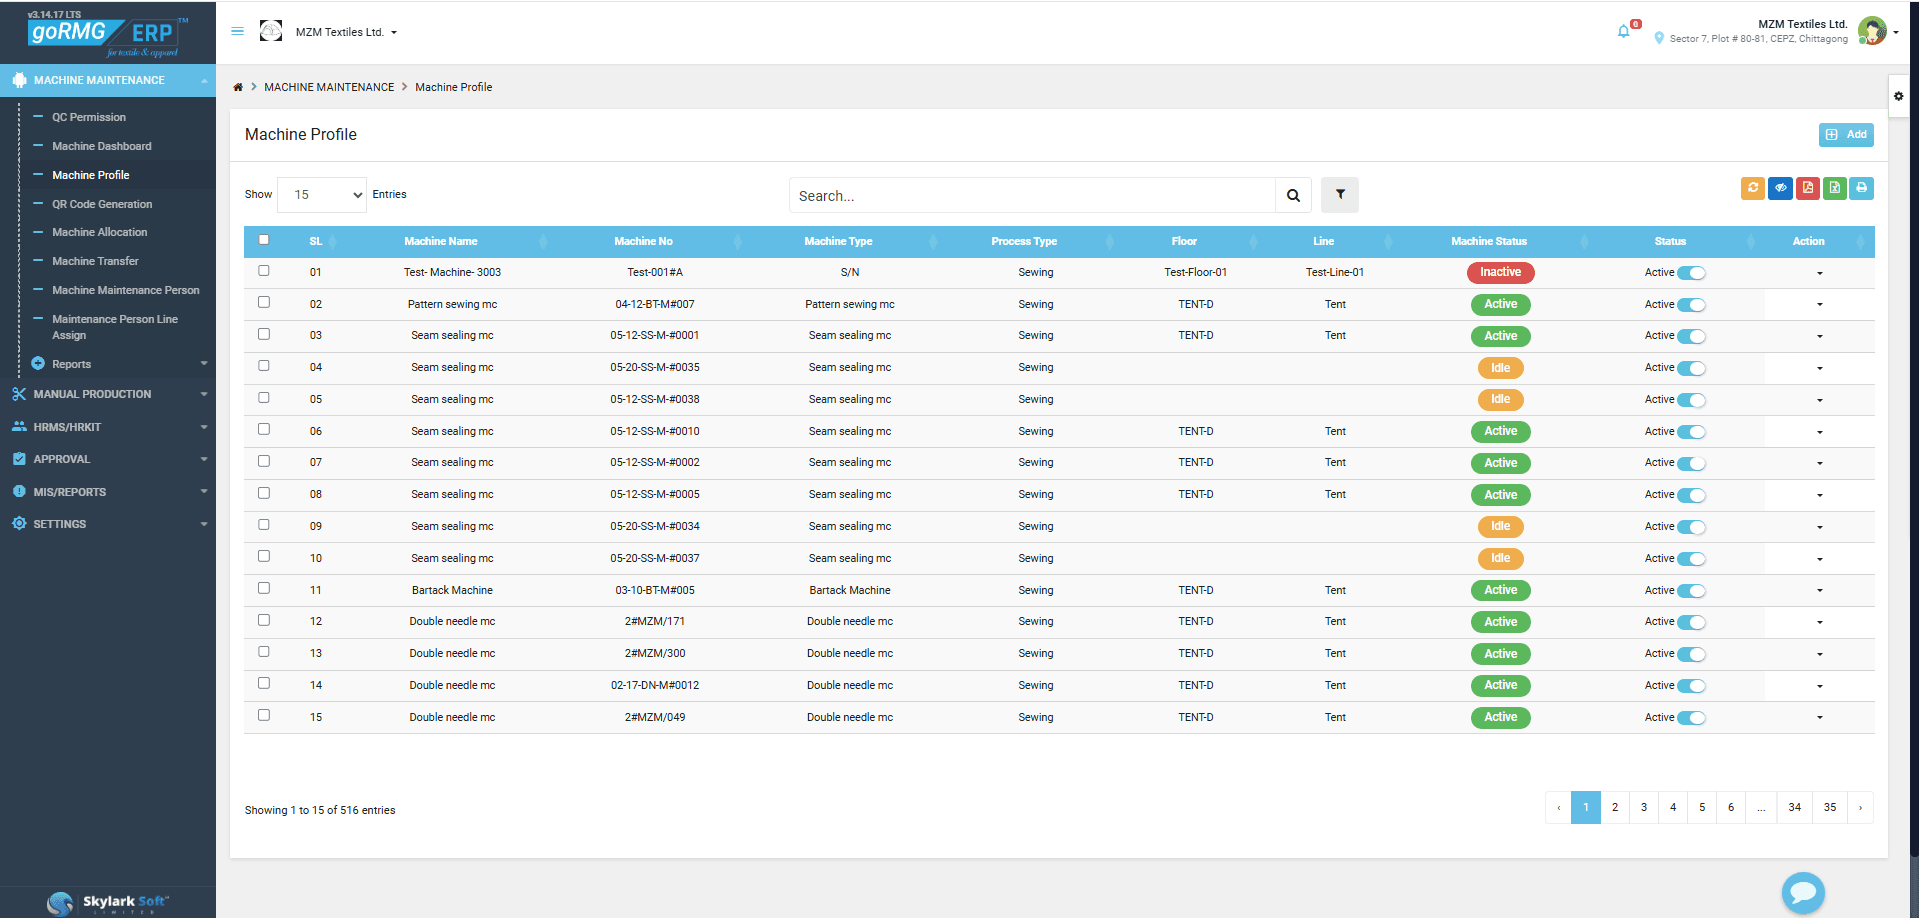1919x918 pixels.
Task: Click the orange refresh table icon
Action: [1752, 188]
